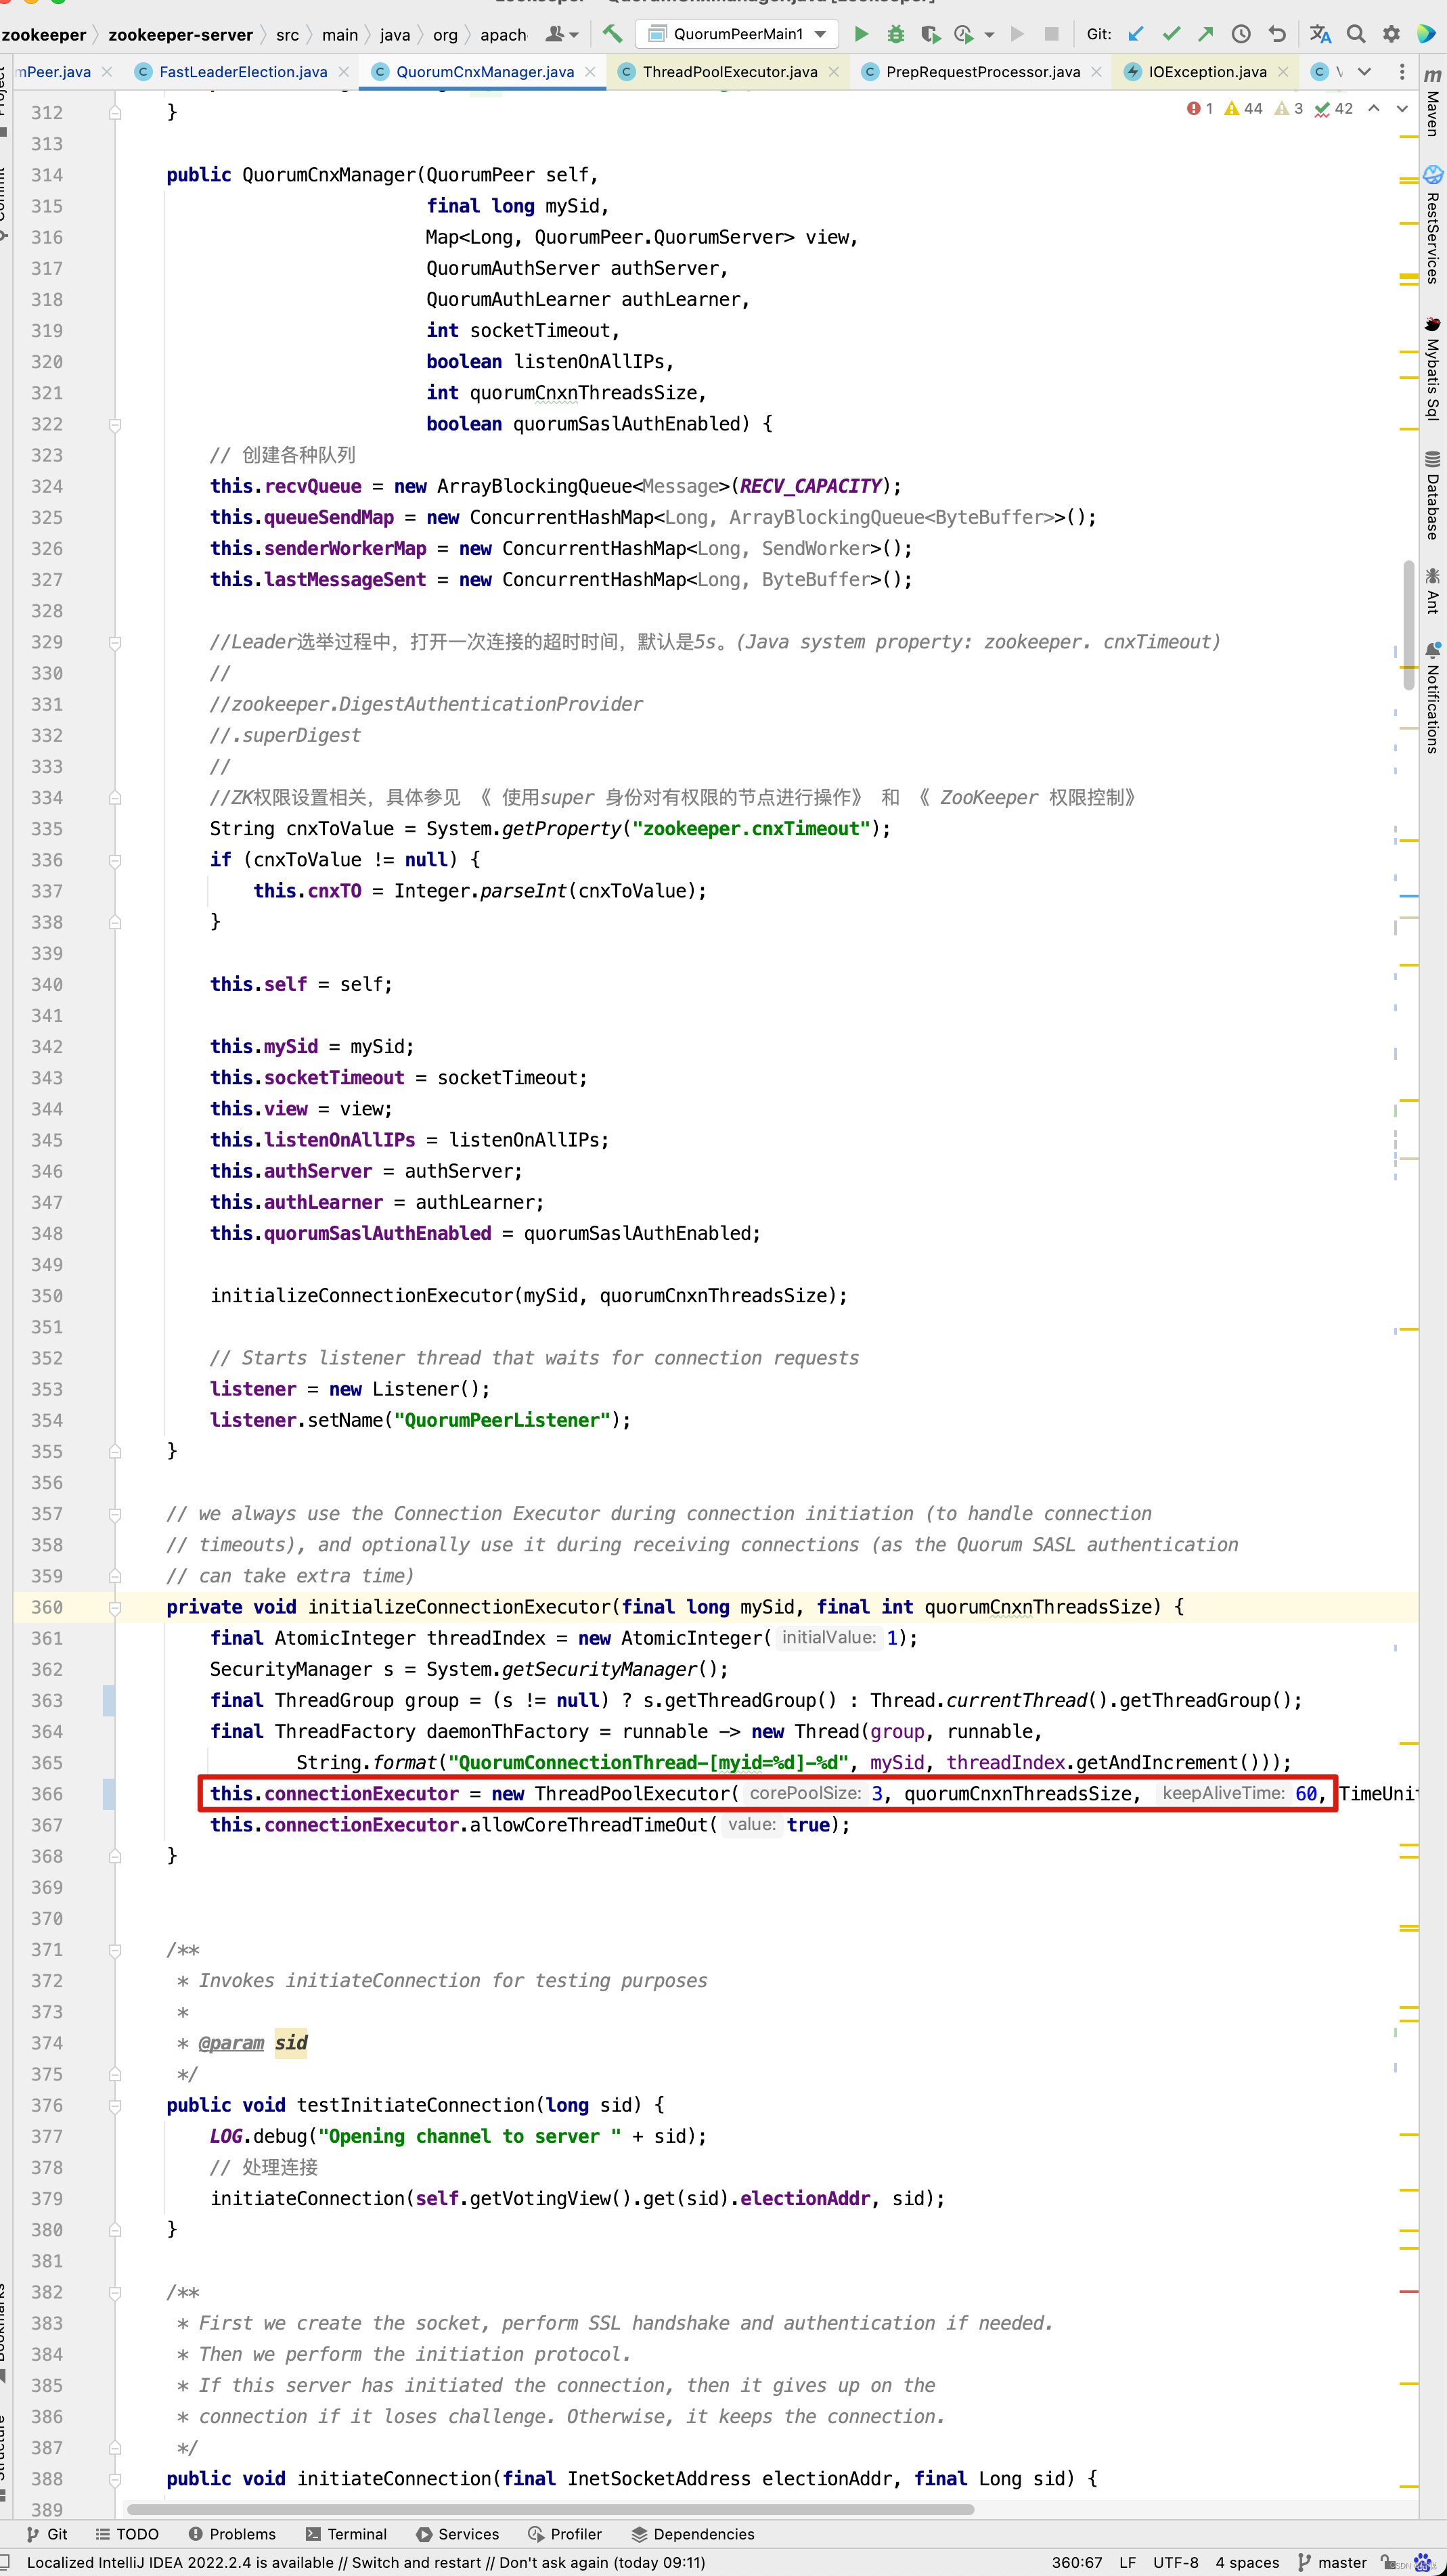Click line number 366 in the gutter
Screen dimensions: 1447x2576
(47, 1795)
